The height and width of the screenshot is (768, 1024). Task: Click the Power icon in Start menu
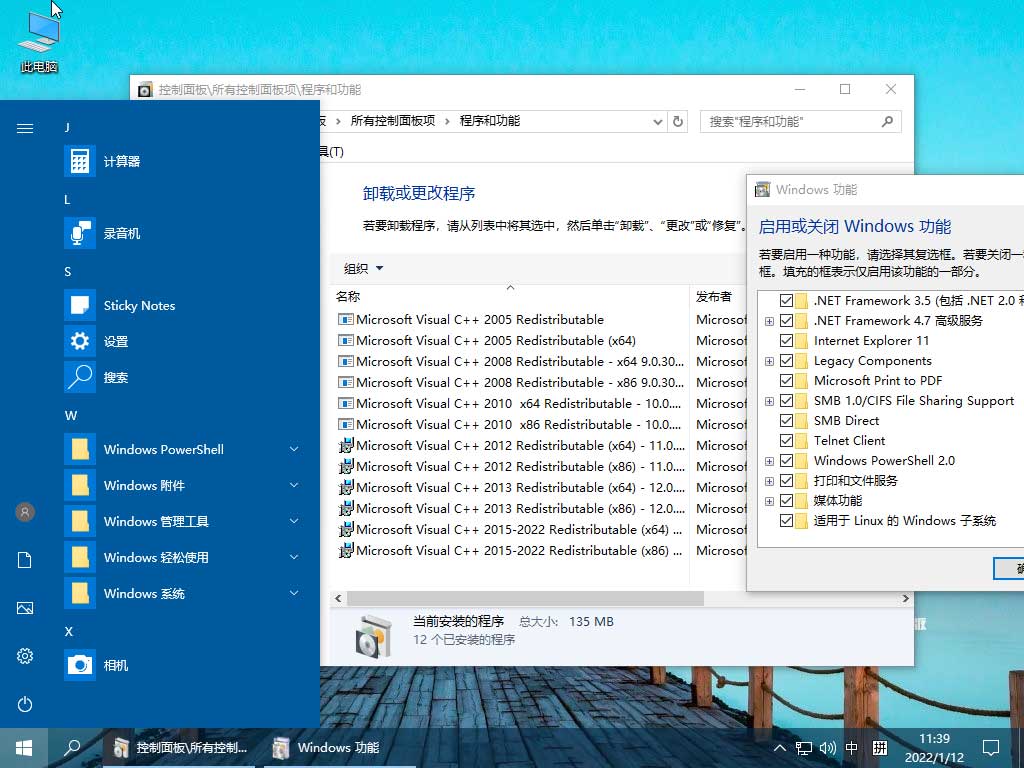click(25, 704)
